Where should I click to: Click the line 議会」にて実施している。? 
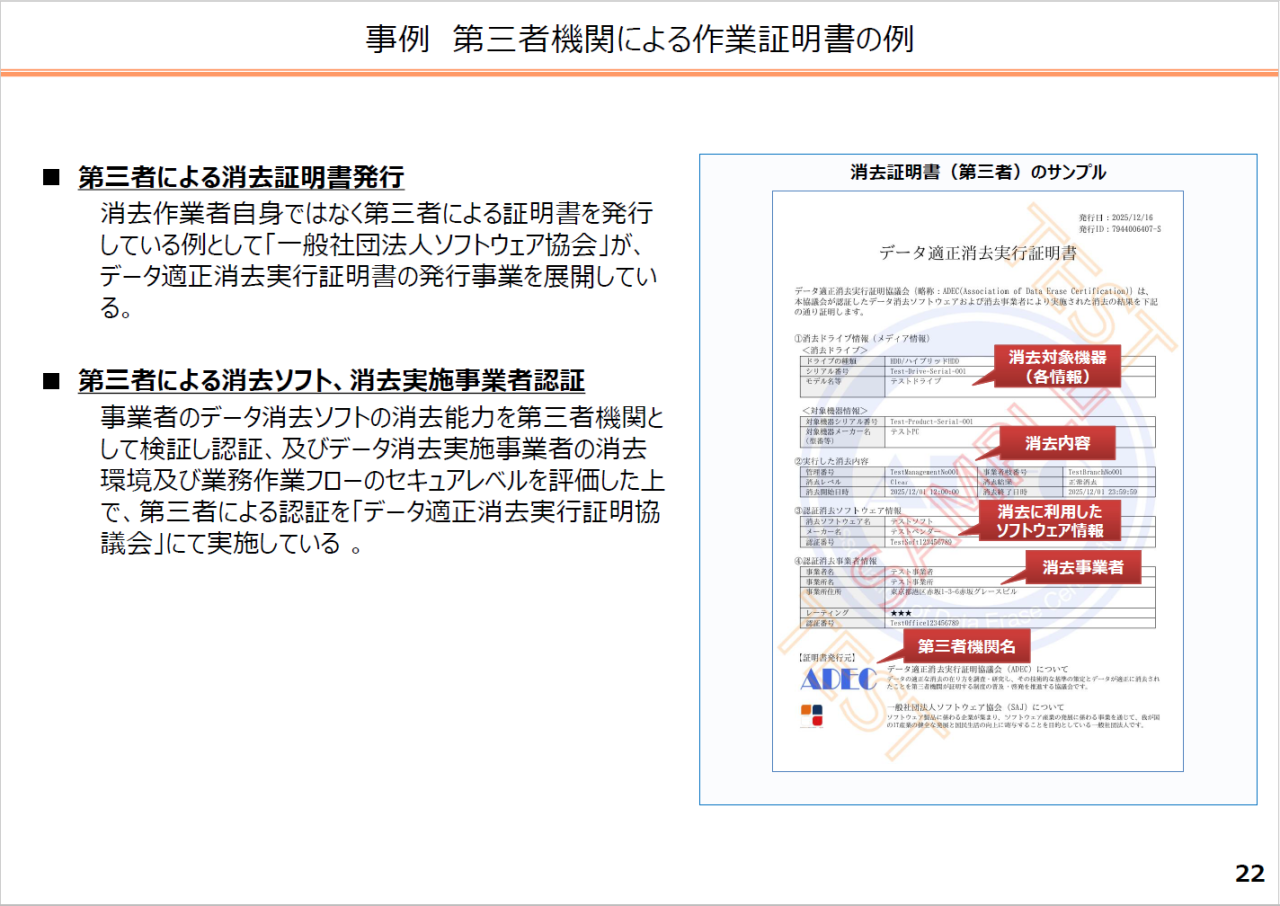[x=230, y=545]
